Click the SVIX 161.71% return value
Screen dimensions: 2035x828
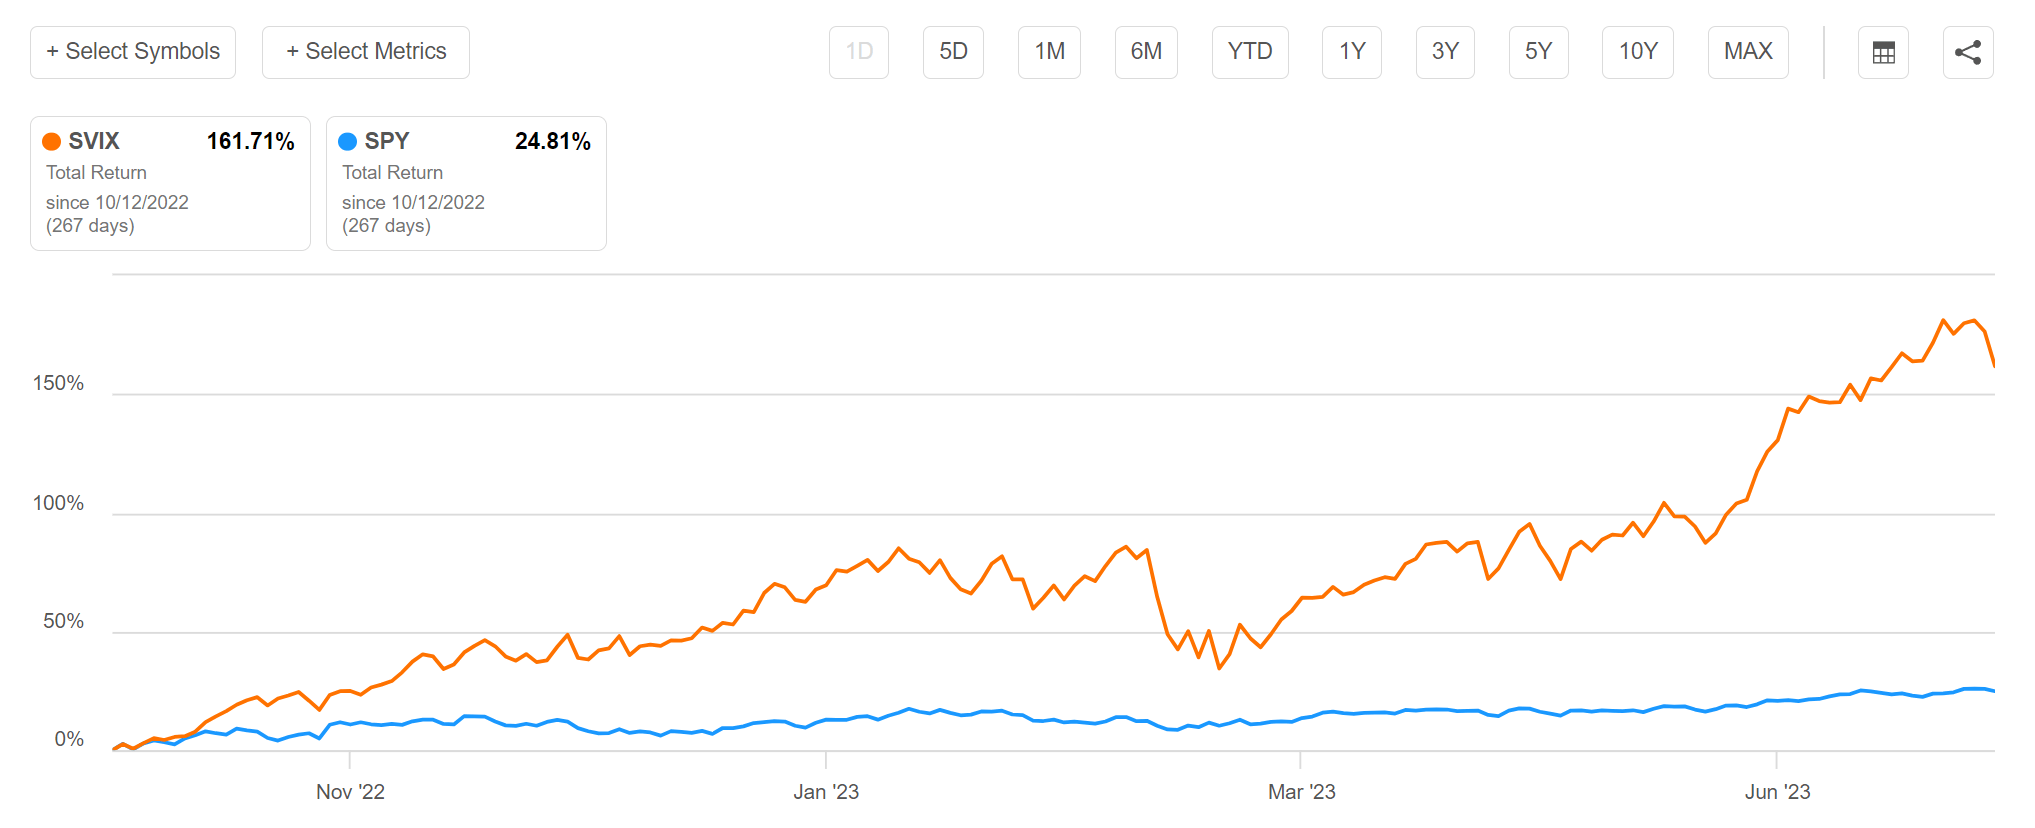click(250, 141)
